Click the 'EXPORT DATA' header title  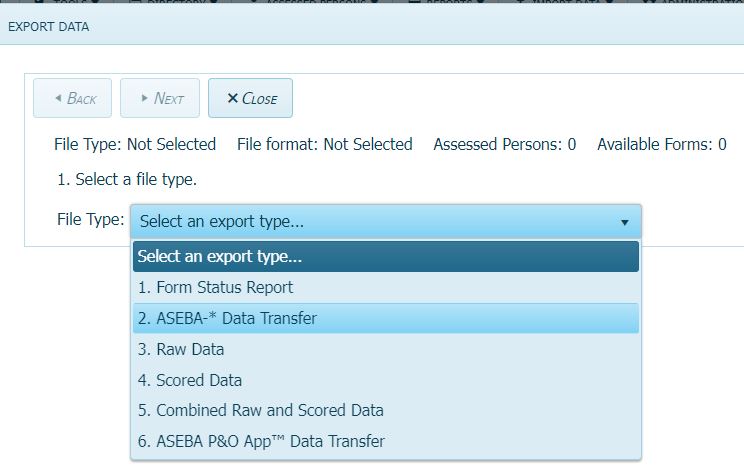coord(48,27)
